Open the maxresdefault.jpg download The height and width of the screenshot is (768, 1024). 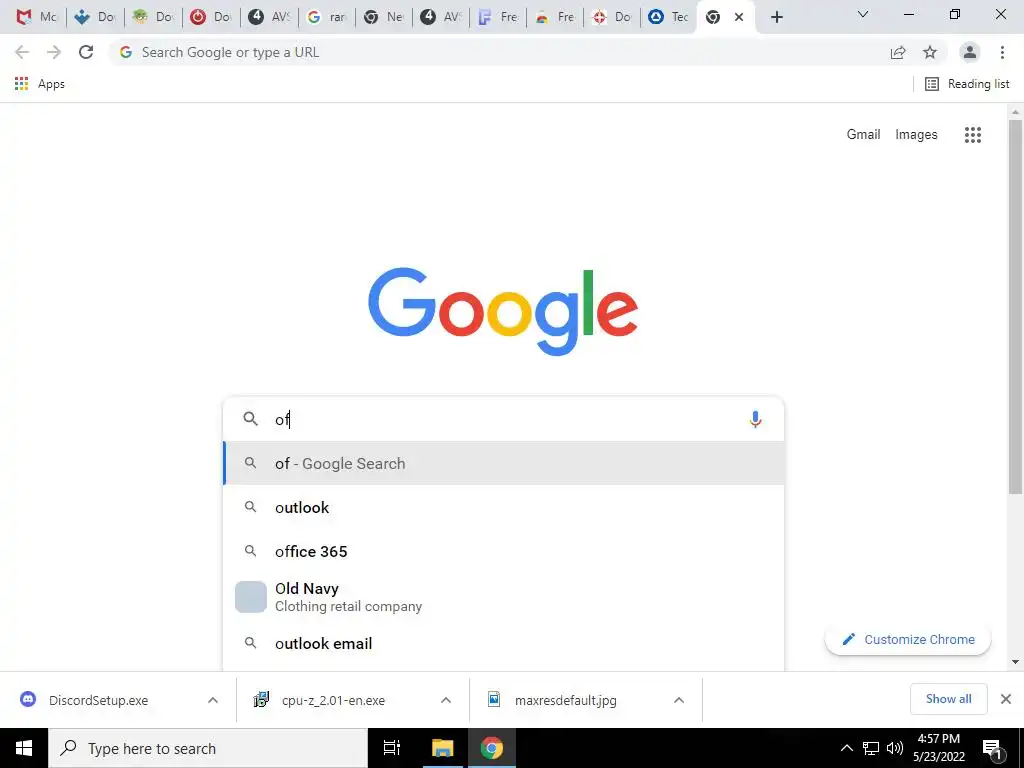pos(566,700)
